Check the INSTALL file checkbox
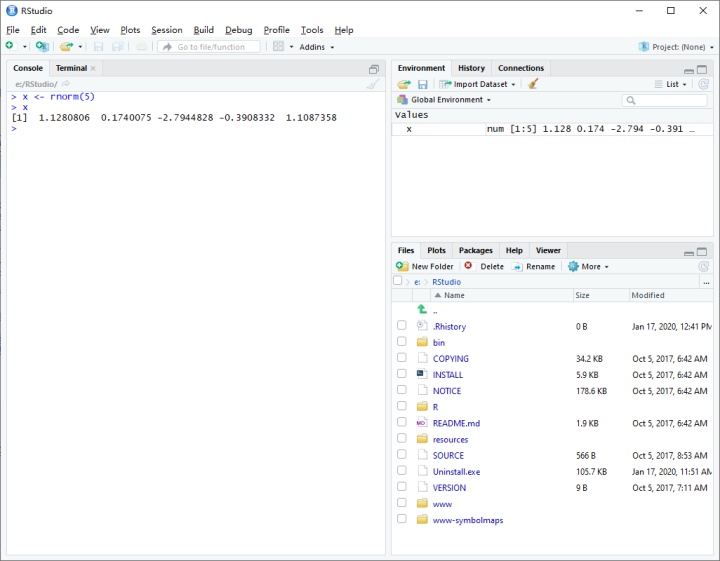Image resolution: width=720 pixels, height=561 pixels. pyautogui.click(x=402, y=374)
